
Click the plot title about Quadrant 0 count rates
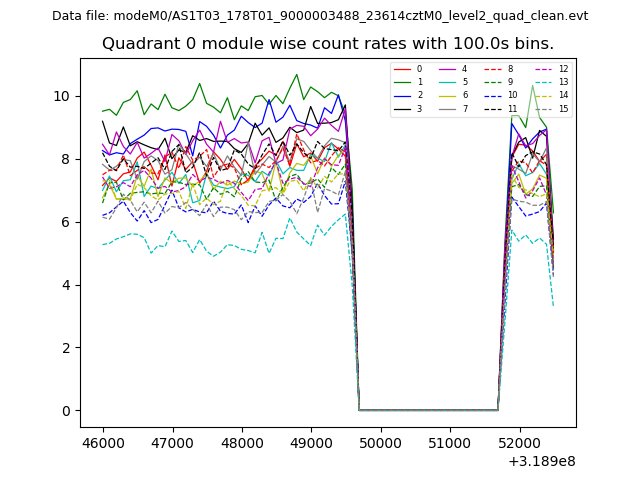328,44
